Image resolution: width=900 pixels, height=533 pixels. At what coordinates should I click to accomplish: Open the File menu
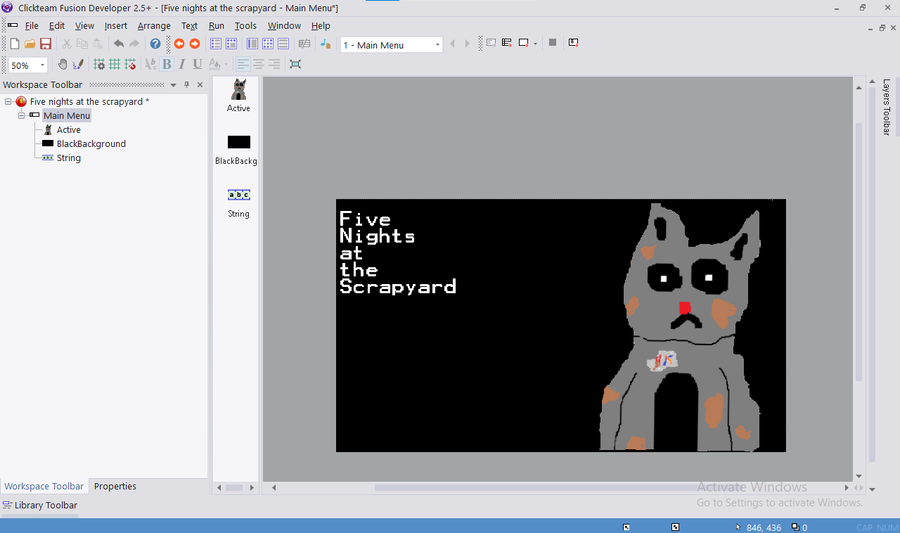click(x=32, y=26)
